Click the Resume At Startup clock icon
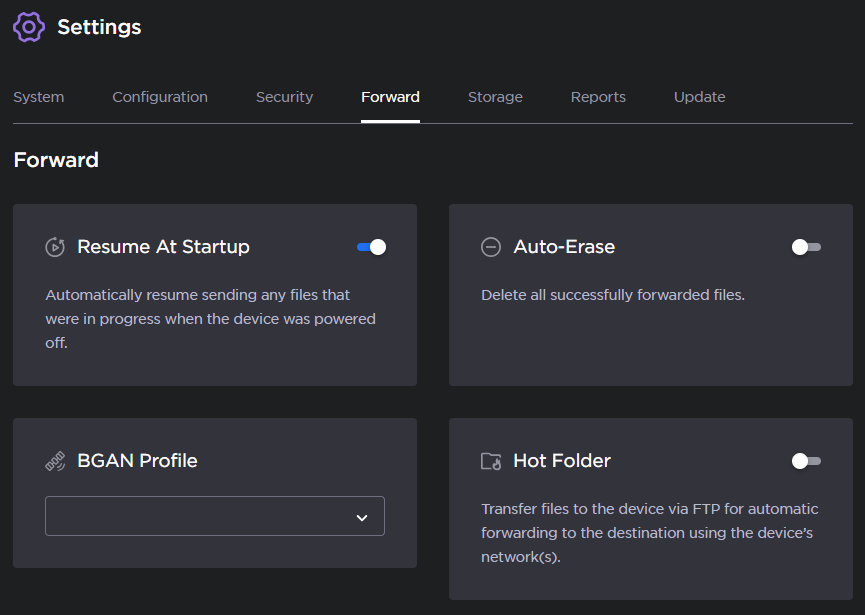865x615 pixels. 55,247
